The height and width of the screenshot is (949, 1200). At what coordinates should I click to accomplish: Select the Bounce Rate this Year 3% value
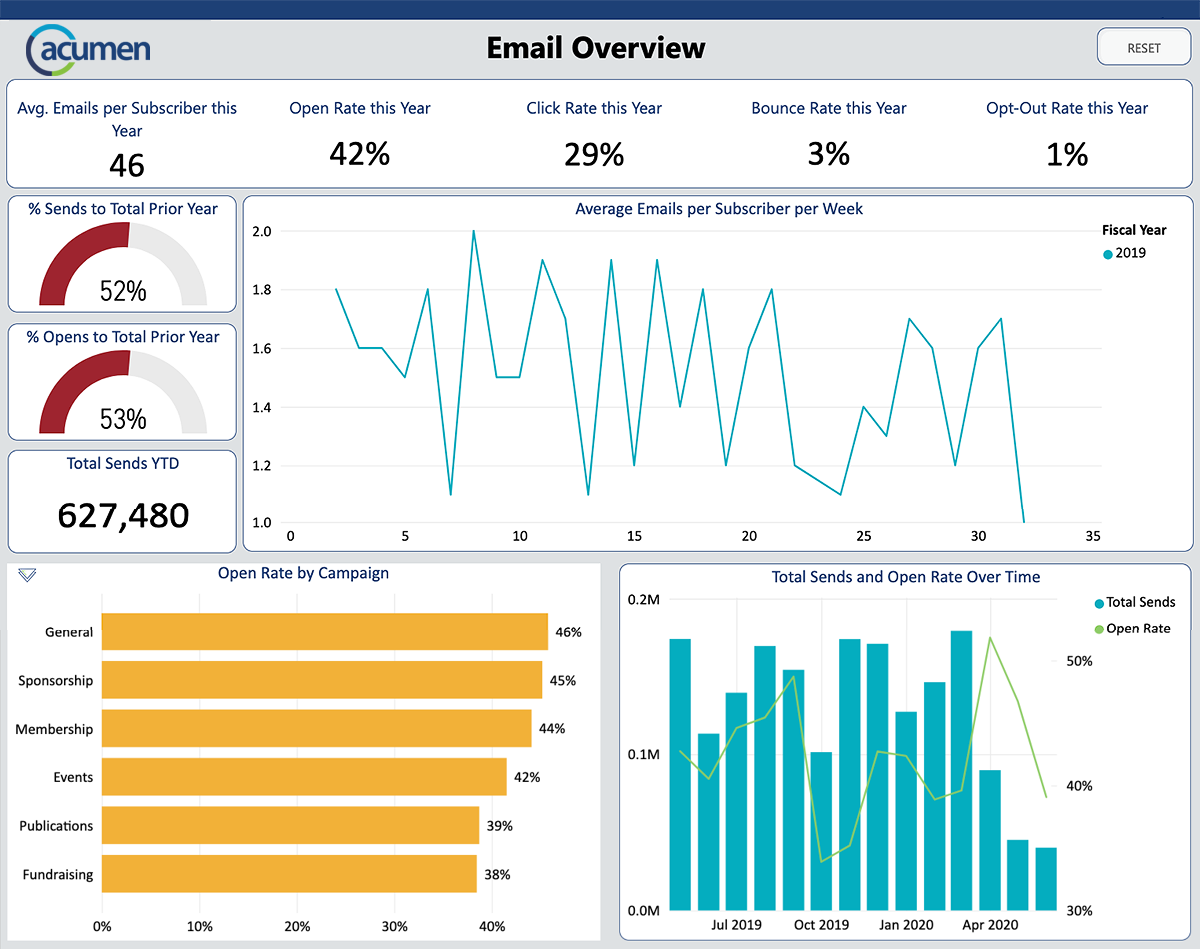point(828,154)
